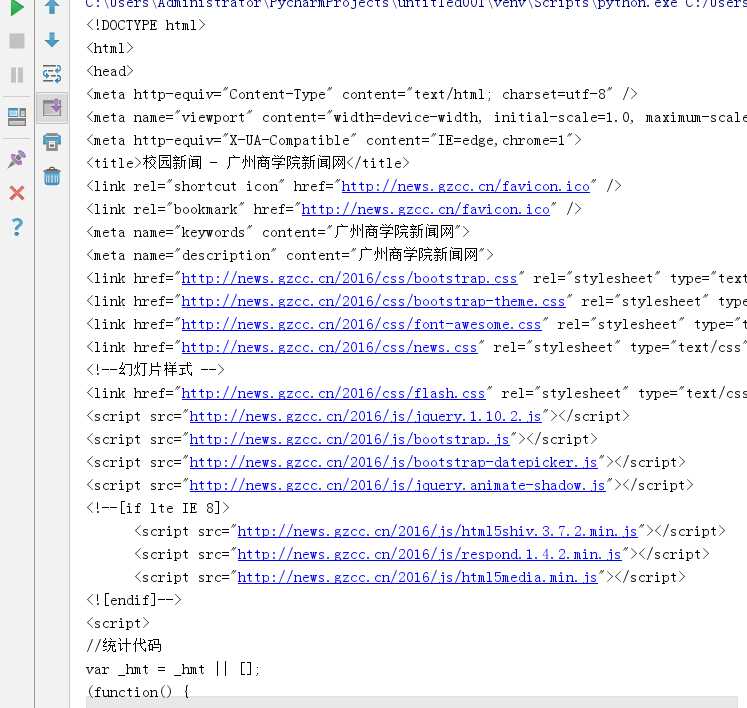Click the 'var _hmt = _hmt || [];' line
747x708 pixels.
pos(173,669)
